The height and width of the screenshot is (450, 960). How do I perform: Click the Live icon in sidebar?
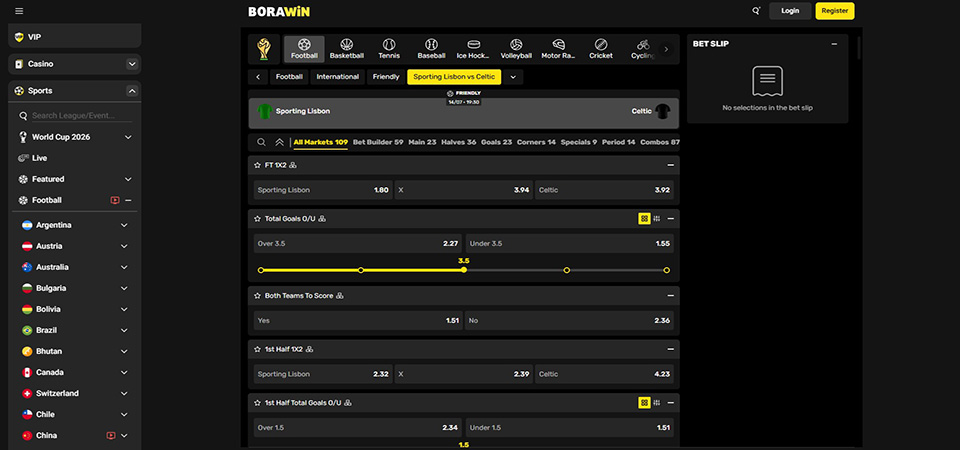point(24,158)
